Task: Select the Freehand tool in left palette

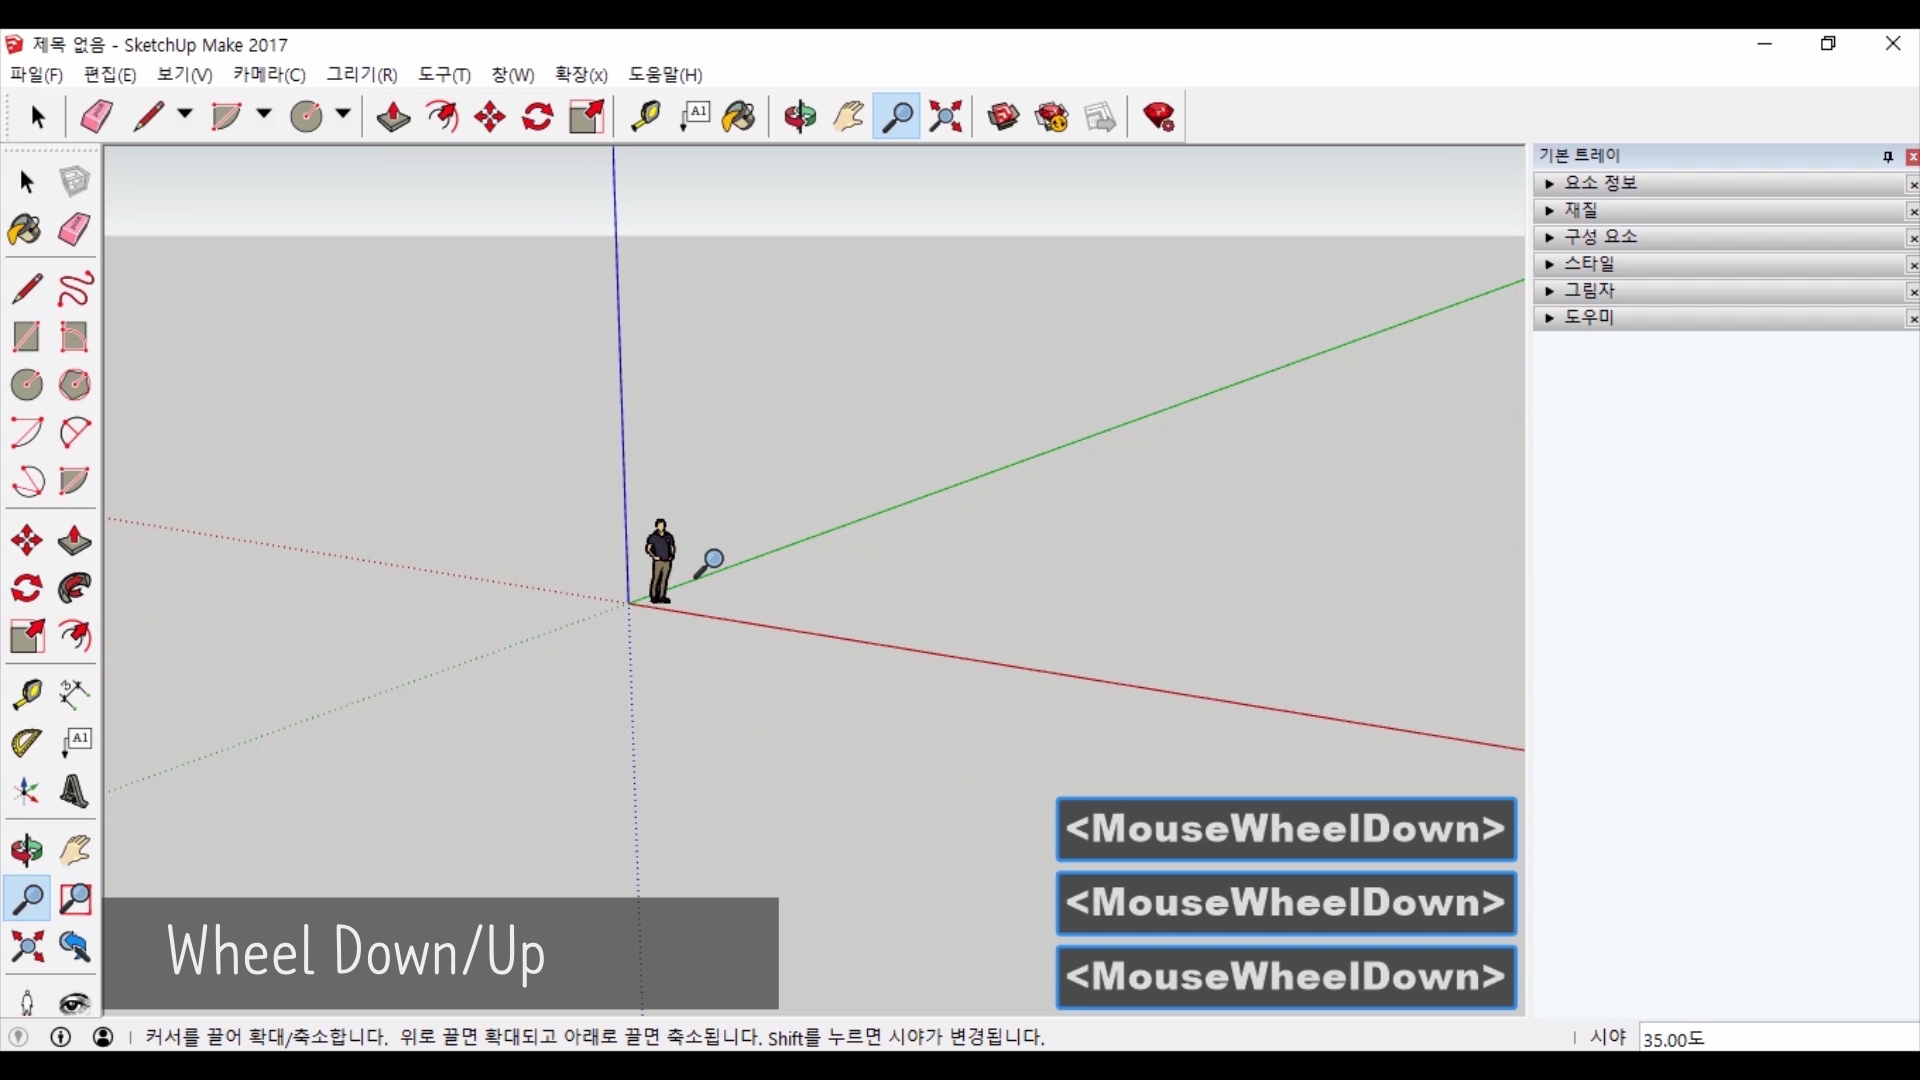Action: pyautogui.click(x=75, y=289)
